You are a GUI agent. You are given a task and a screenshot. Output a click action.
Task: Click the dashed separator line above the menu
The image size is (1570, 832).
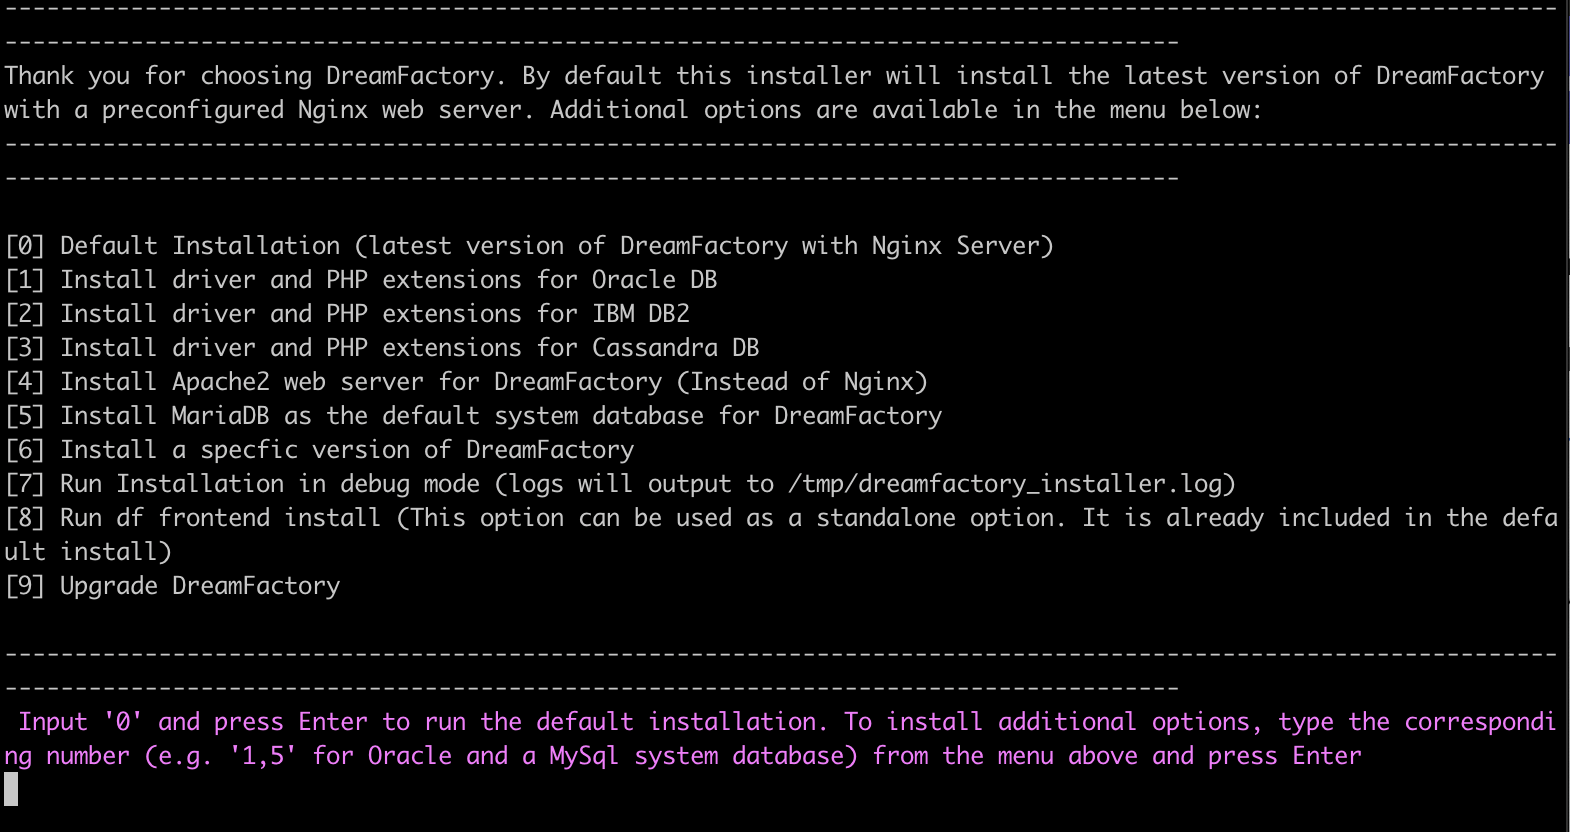[x=780, y=145]
